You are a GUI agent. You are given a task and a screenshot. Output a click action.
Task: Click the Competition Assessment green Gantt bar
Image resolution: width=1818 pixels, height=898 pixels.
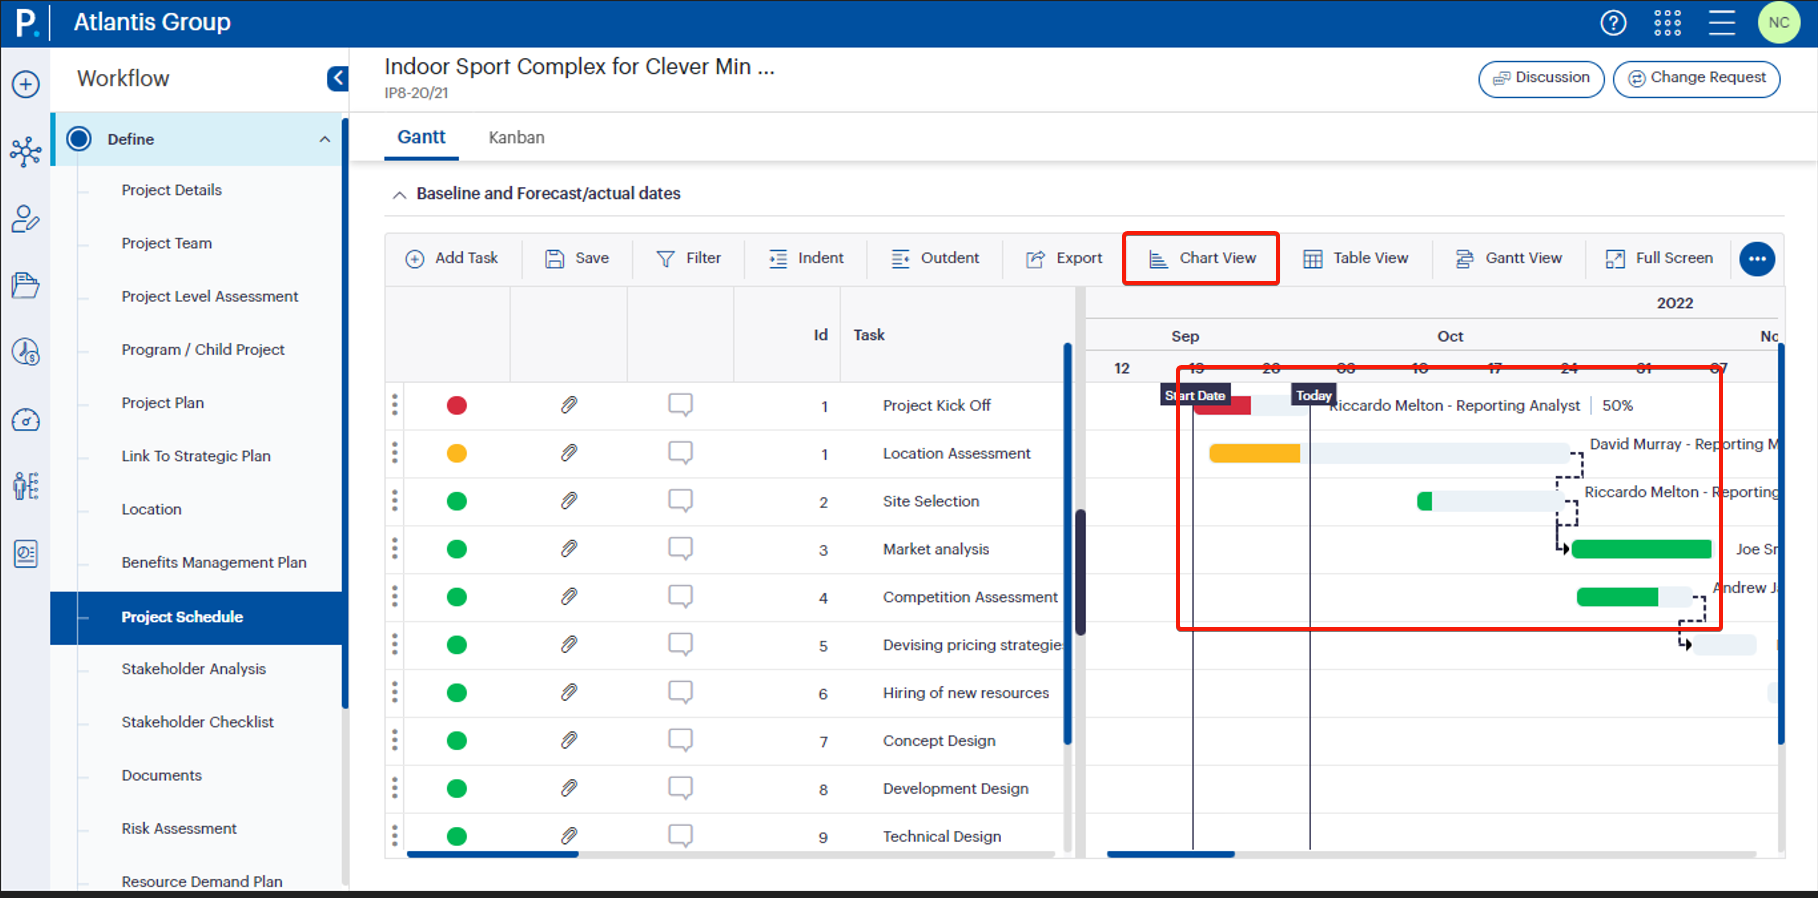coord(1617,597)
